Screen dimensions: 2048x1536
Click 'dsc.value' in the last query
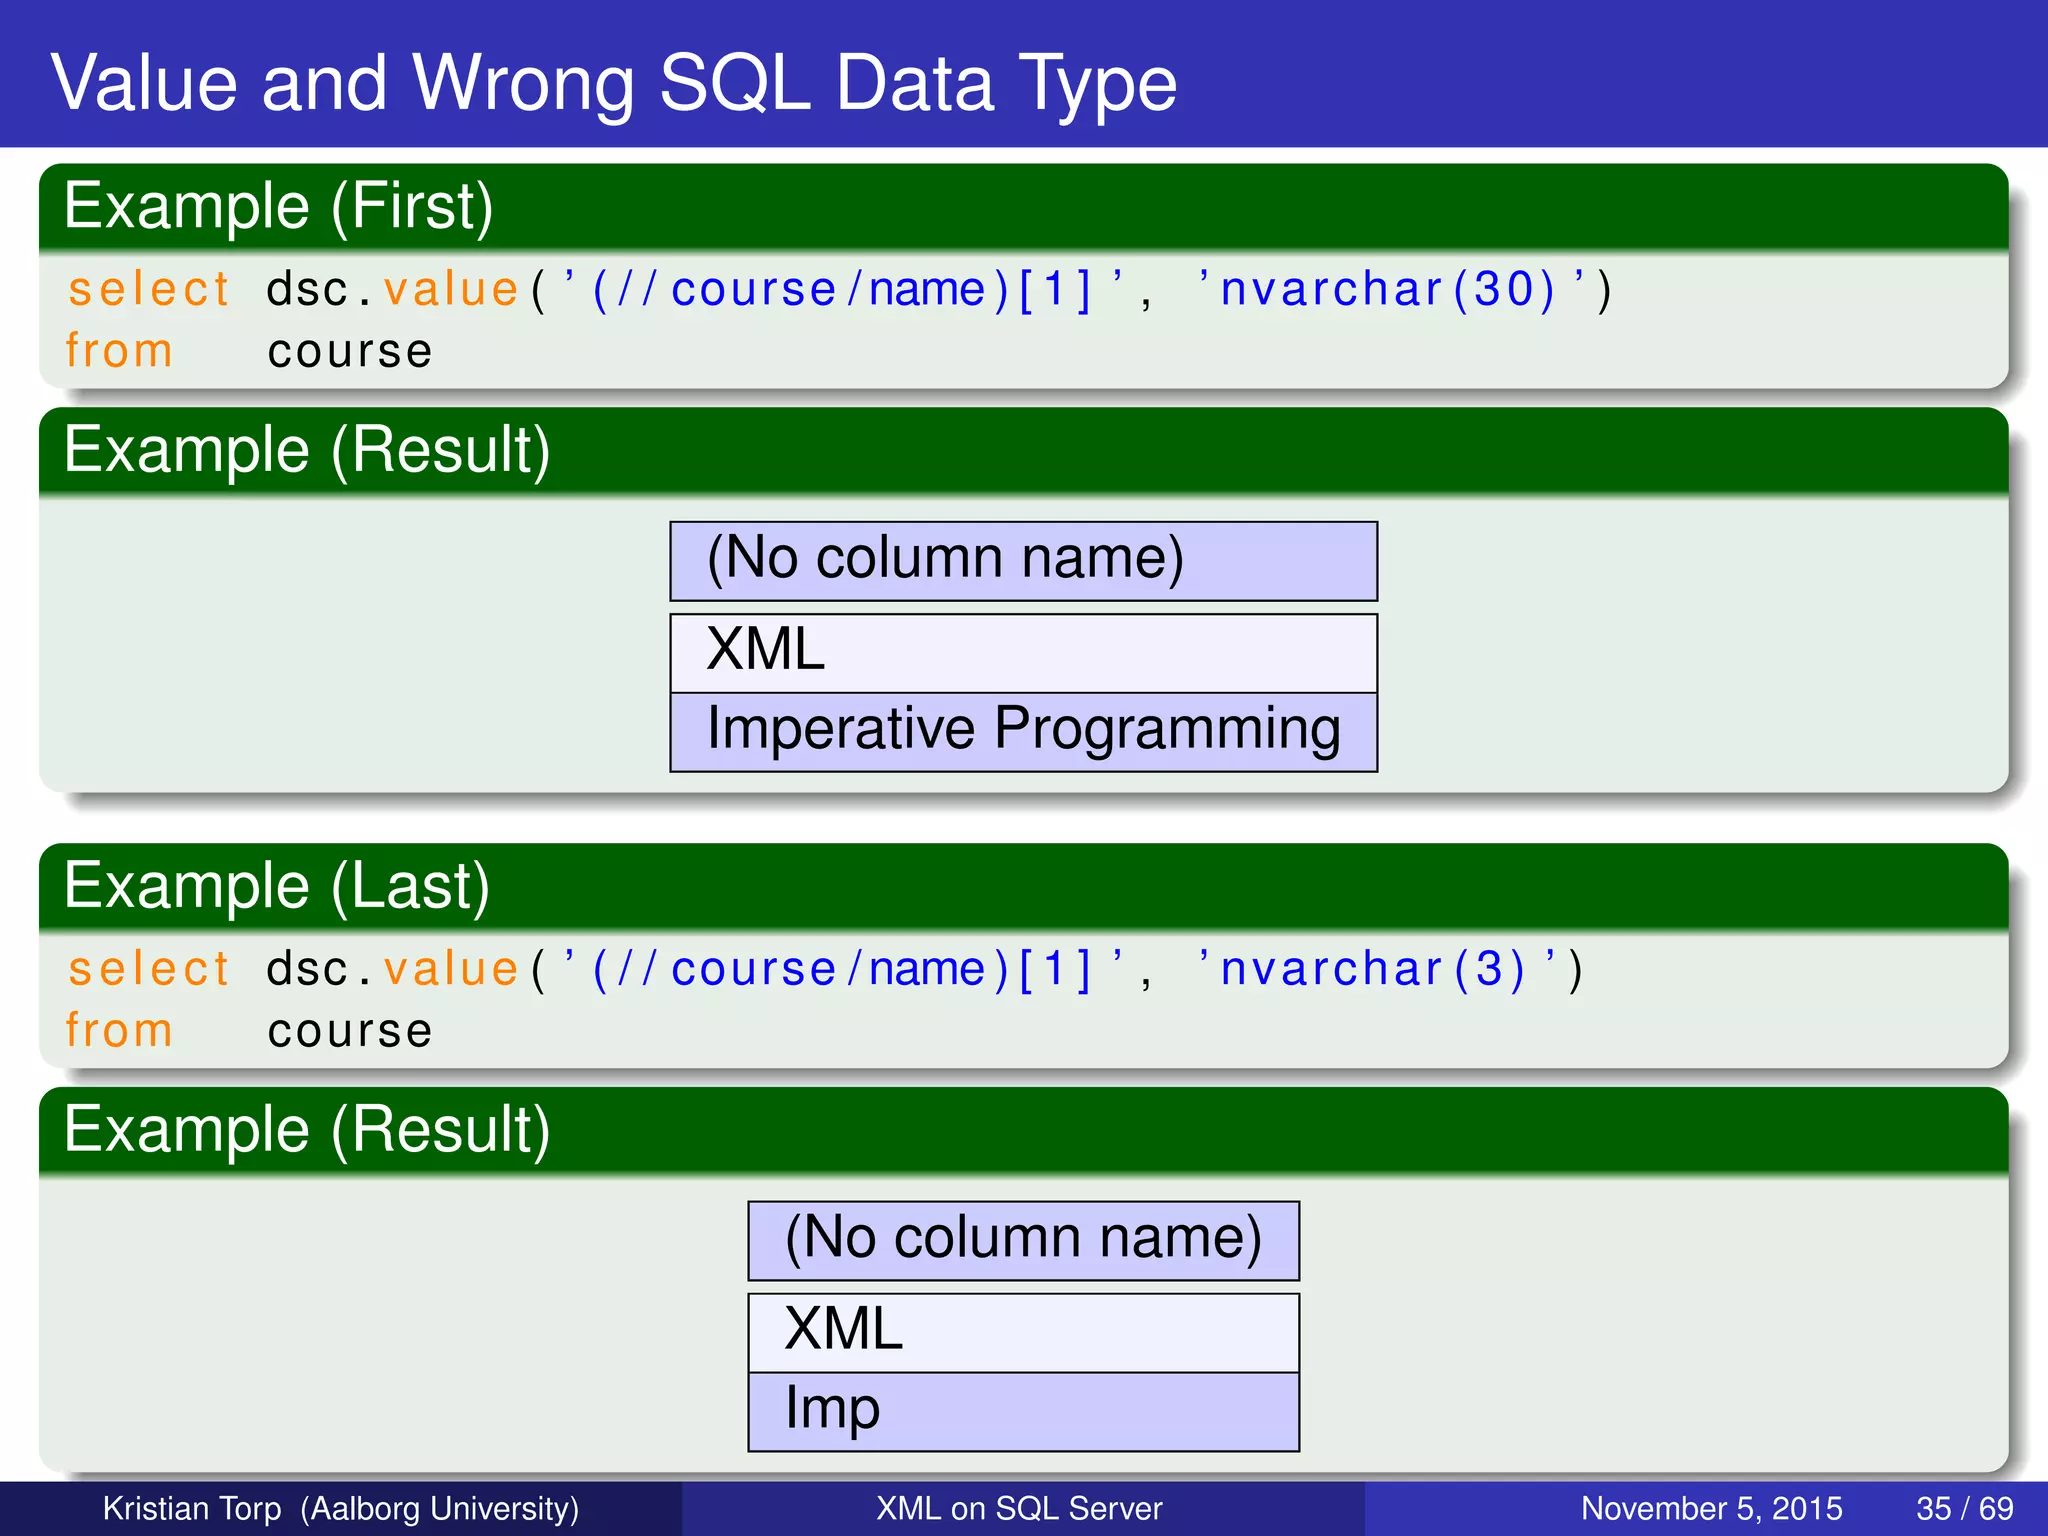coord(393,970)
